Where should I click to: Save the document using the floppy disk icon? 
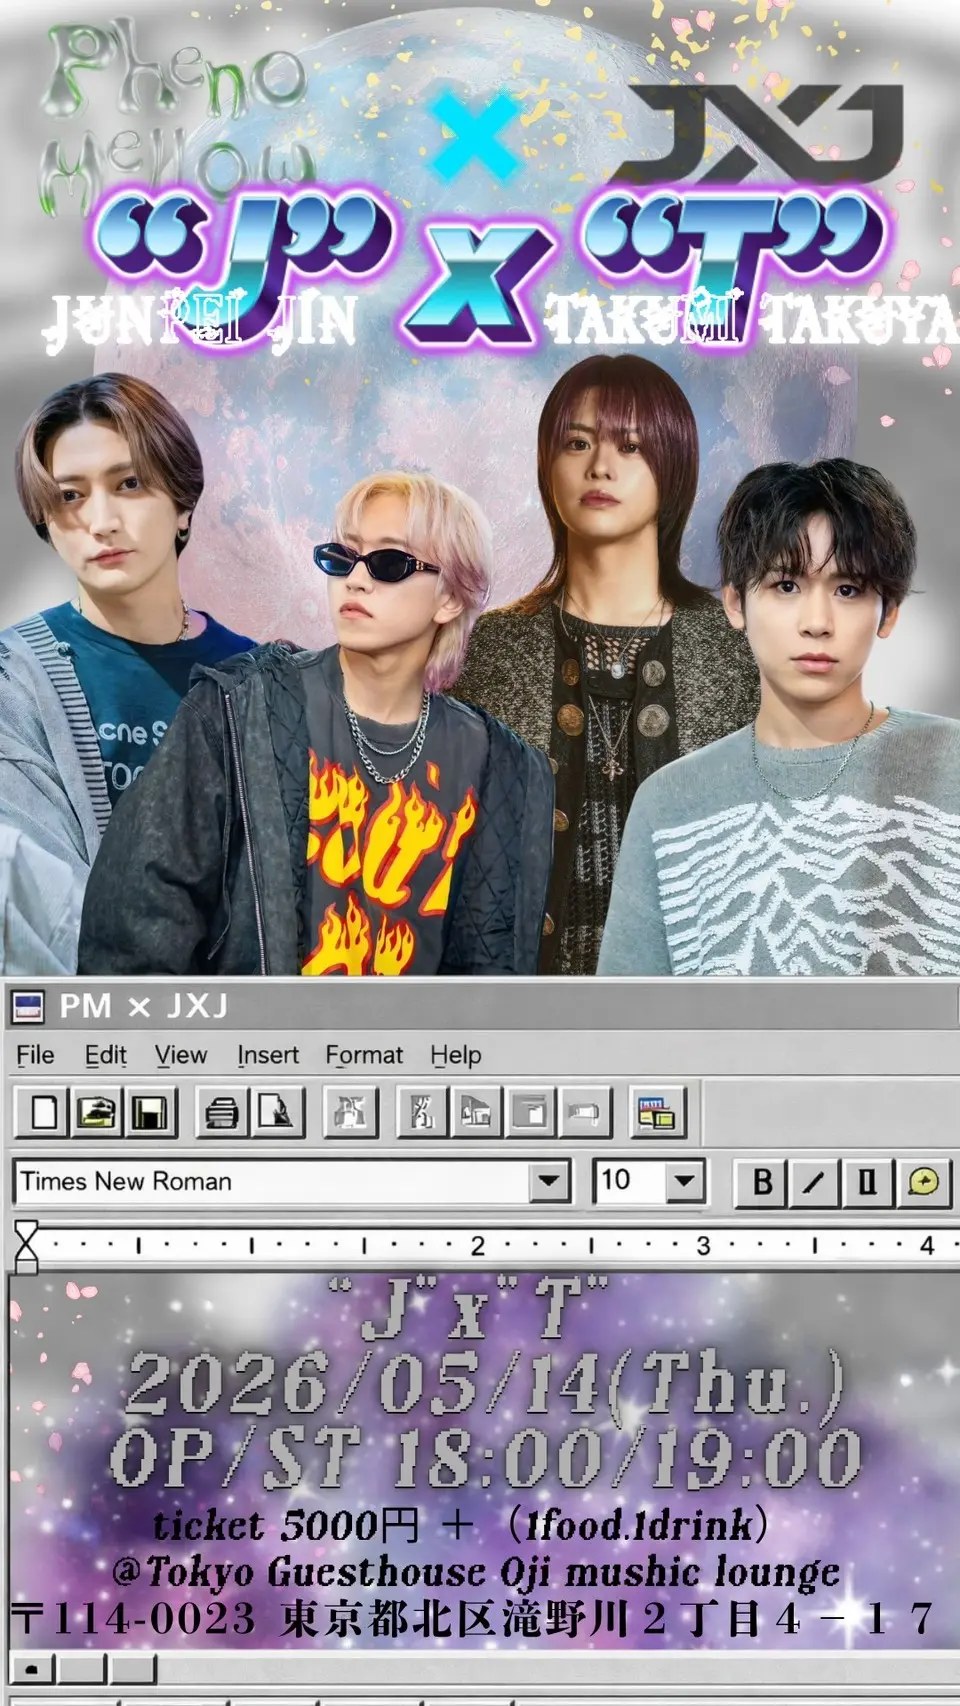pyautogui.click(x=150, y=1112)
